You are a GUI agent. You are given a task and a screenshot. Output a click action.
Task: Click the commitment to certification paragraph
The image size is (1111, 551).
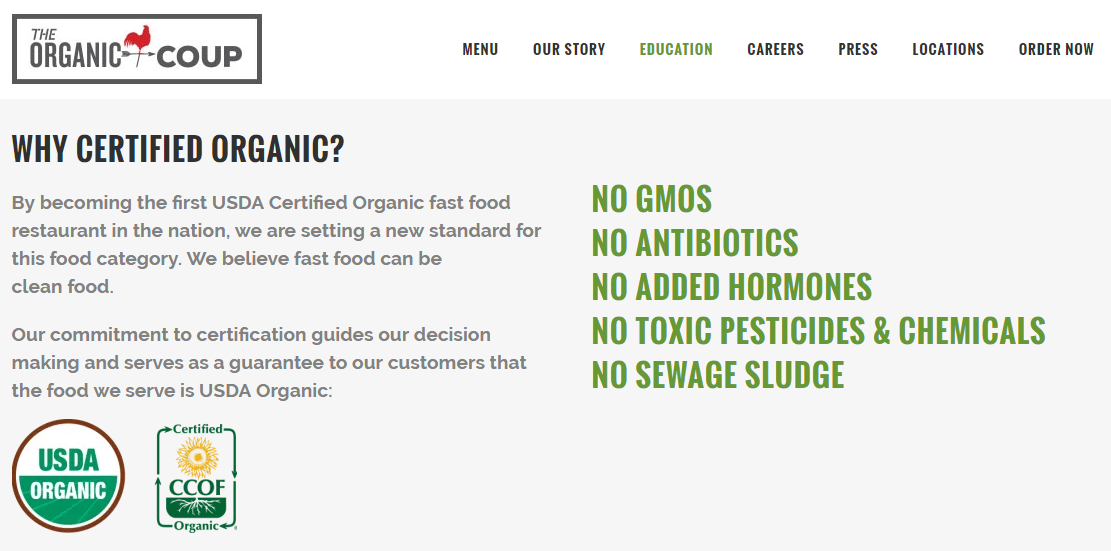click(269, 363)
